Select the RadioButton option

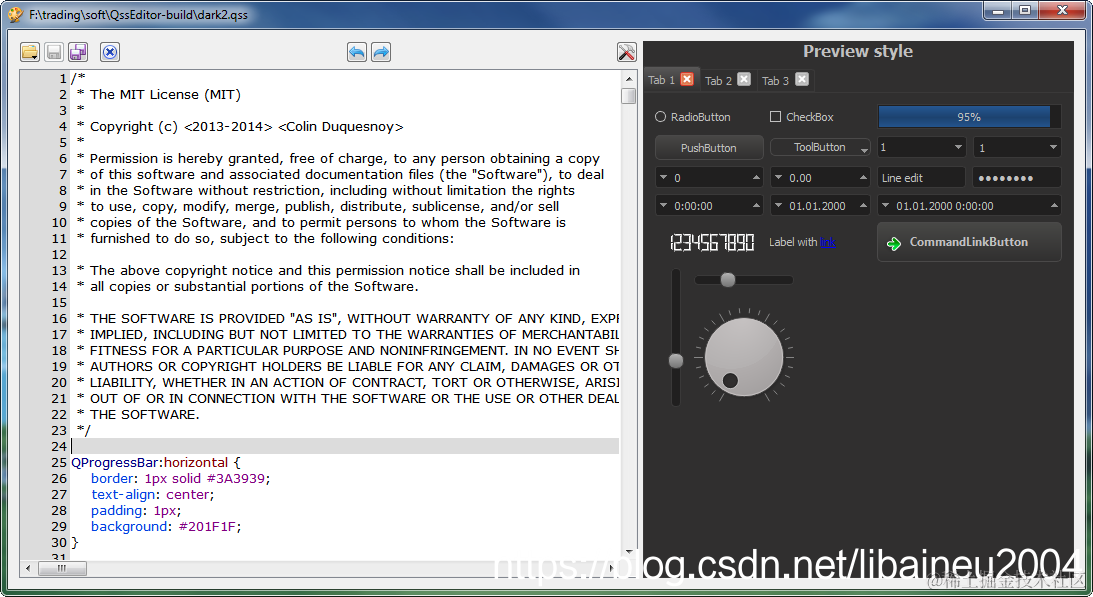(x=693, y=117)
